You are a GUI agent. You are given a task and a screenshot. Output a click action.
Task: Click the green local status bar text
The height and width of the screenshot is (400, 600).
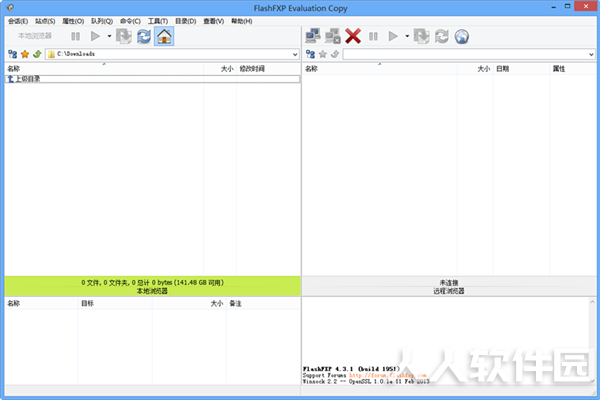152,282
